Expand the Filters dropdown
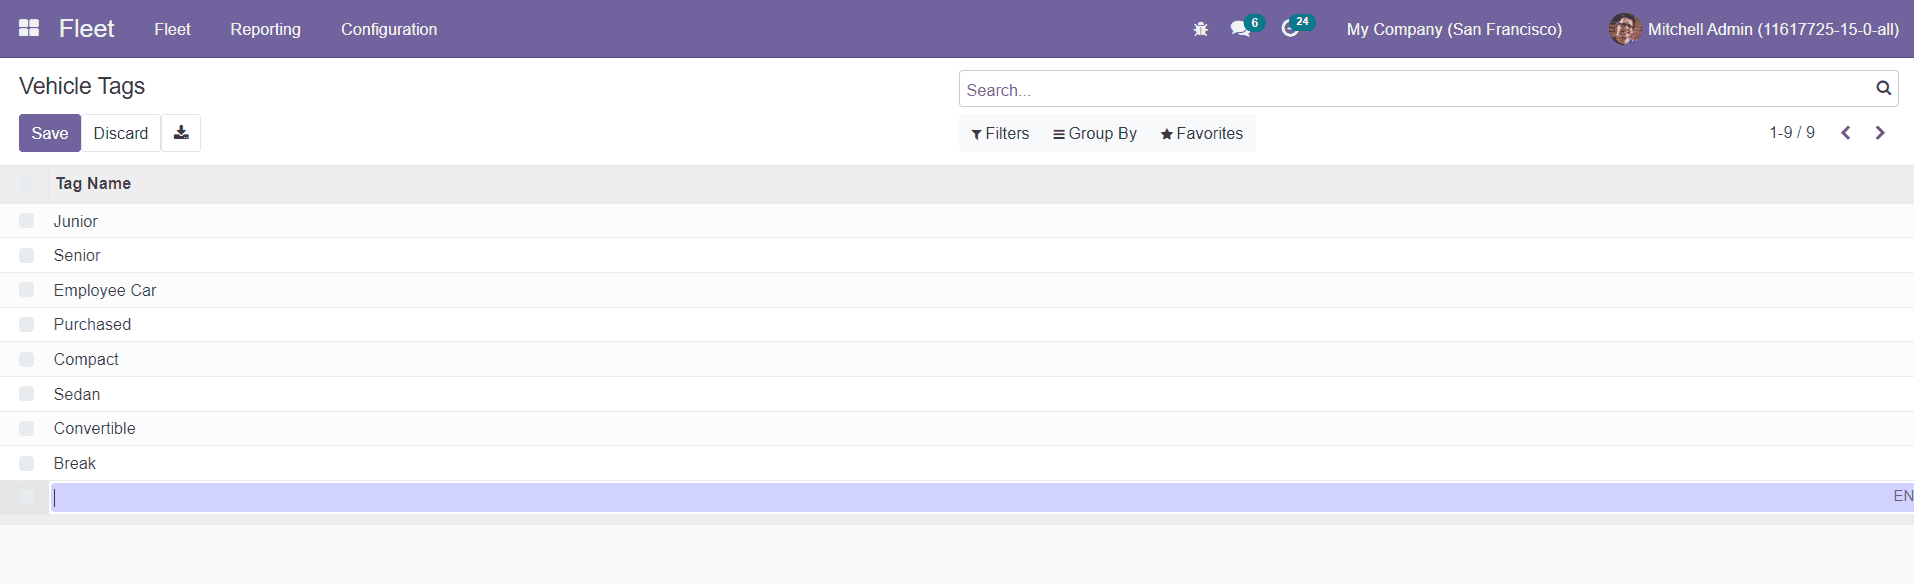The height and width of the screenshot is (584, 1914). coord(1000,134)
